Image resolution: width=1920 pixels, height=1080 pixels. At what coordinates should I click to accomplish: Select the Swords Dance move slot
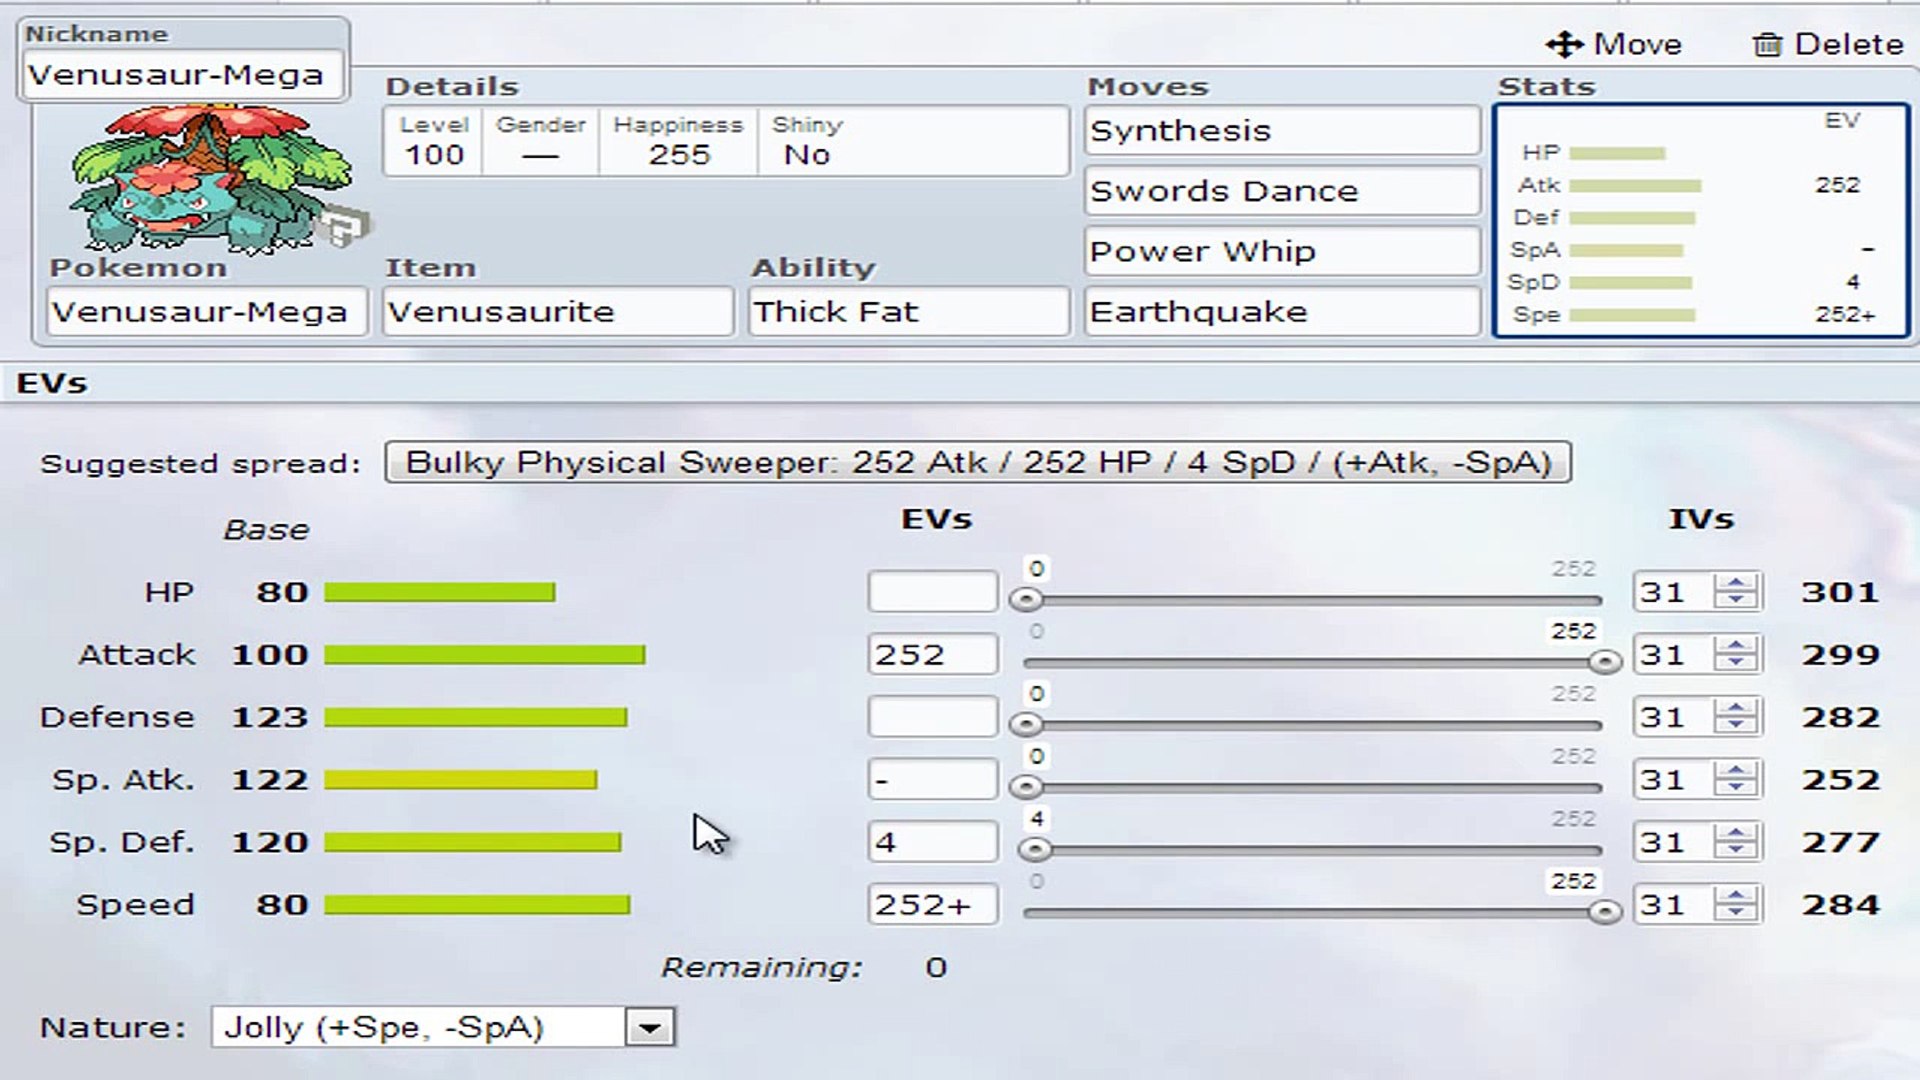[x=1282, y=190]
